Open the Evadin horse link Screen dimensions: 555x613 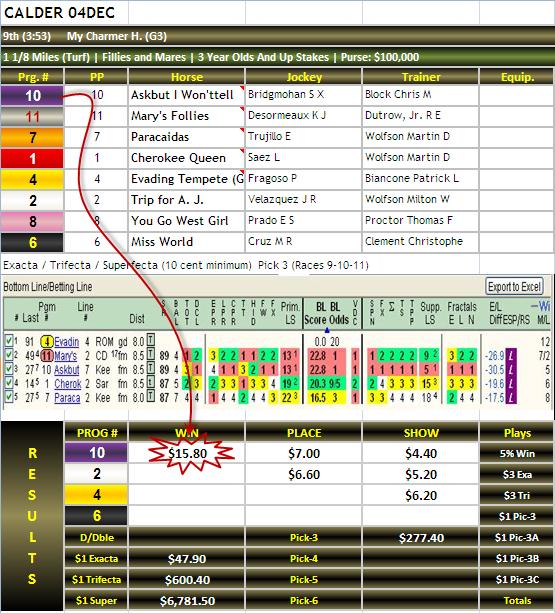pyautogui.click(x=66, y=342)
